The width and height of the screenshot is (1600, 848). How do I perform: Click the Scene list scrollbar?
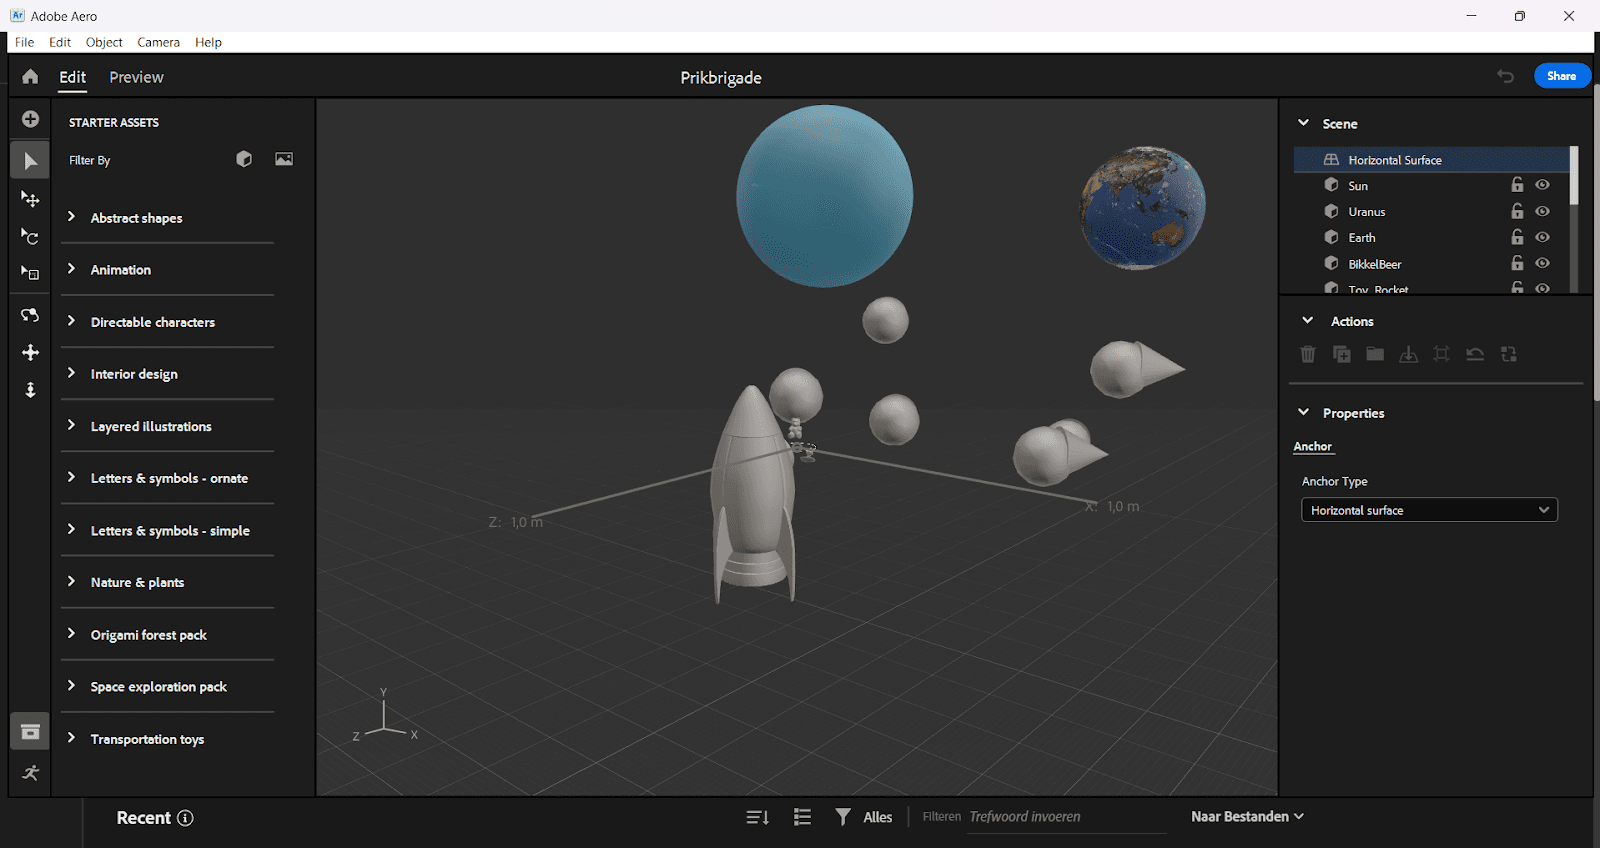coord(1574,176)
